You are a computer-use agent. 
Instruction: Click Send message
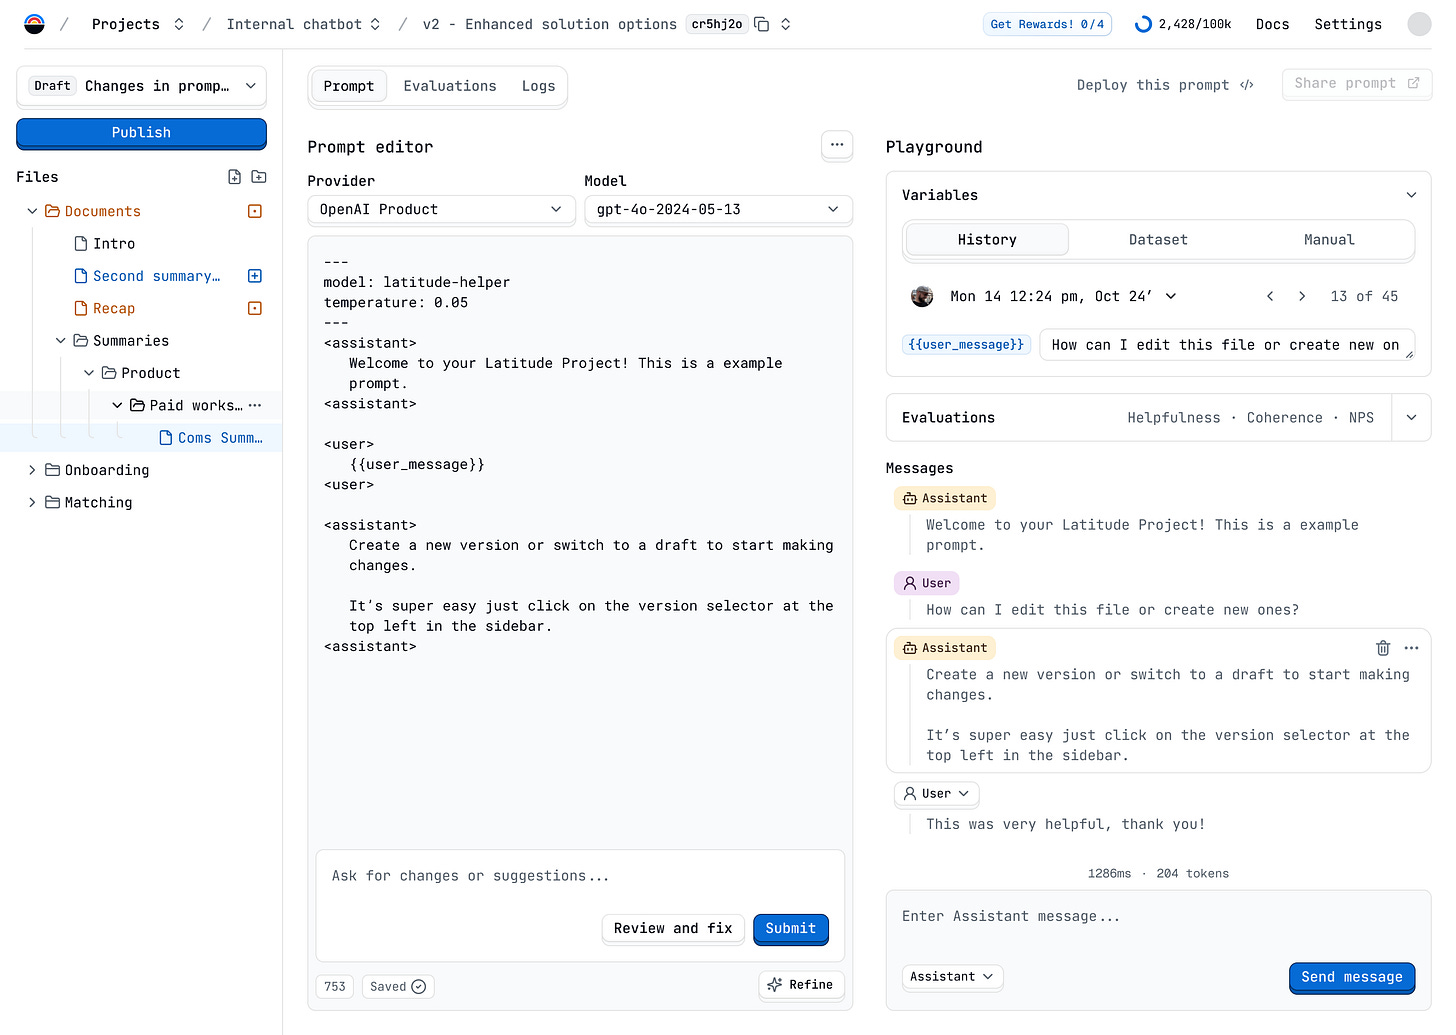[1351, 977]
